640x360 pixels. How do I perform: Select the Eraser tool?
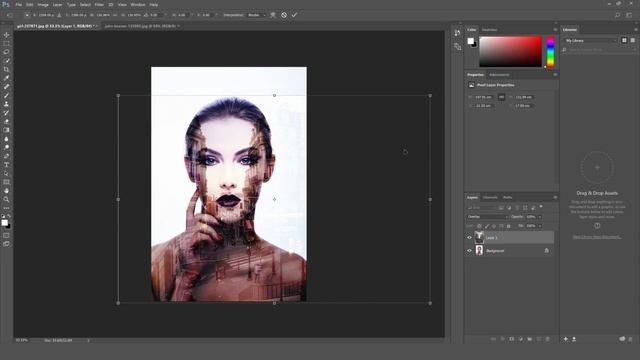[x=6, y=122]
